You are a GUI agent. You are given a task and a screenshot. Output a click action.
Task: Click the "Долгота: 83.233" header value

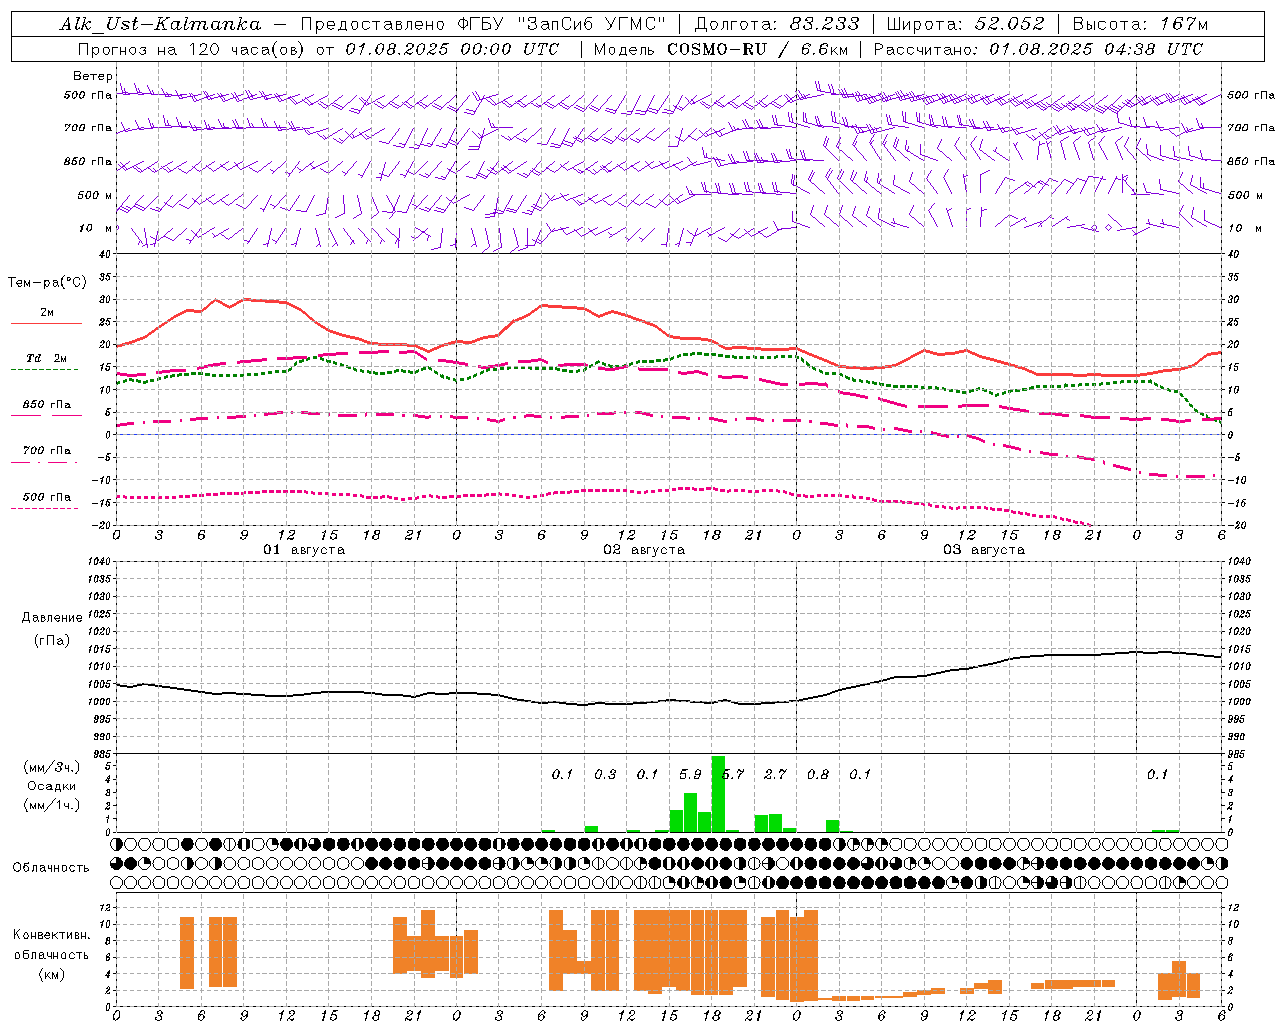[x=776, y=25]
